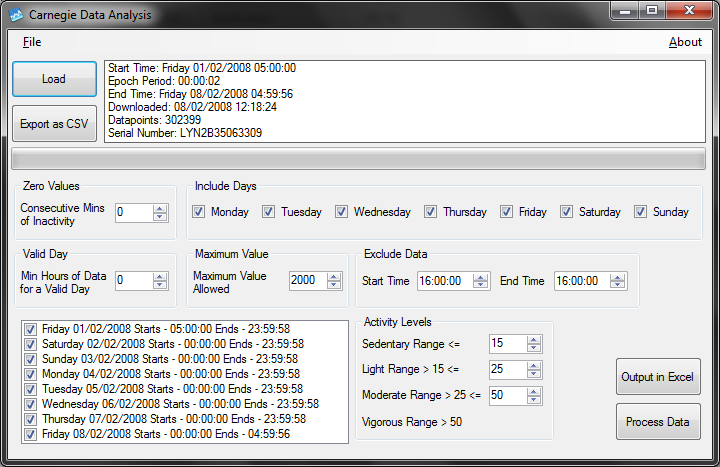720x467 pixels.
Task: Click the Carnegie Data Analysis title bar icon
Action: (16, 15)
